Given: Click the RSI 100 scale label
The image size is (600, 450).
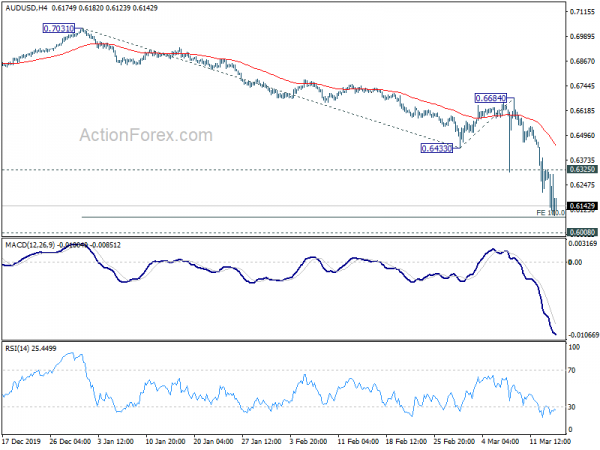Looking at the screenshot, I should pos(574,347).
